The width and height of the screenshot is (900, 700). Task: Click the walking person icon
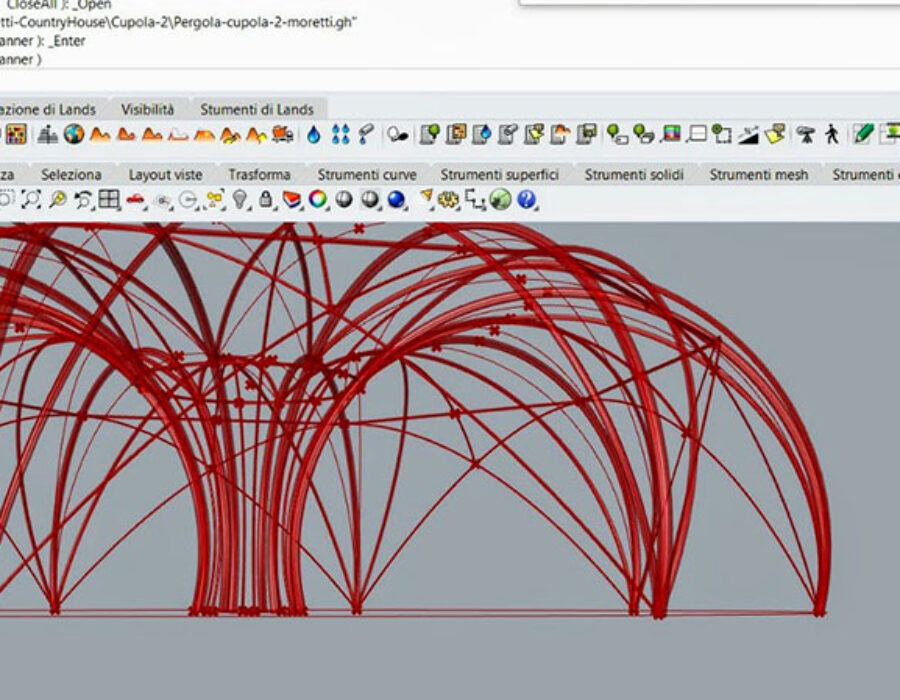tap(832, 134)
